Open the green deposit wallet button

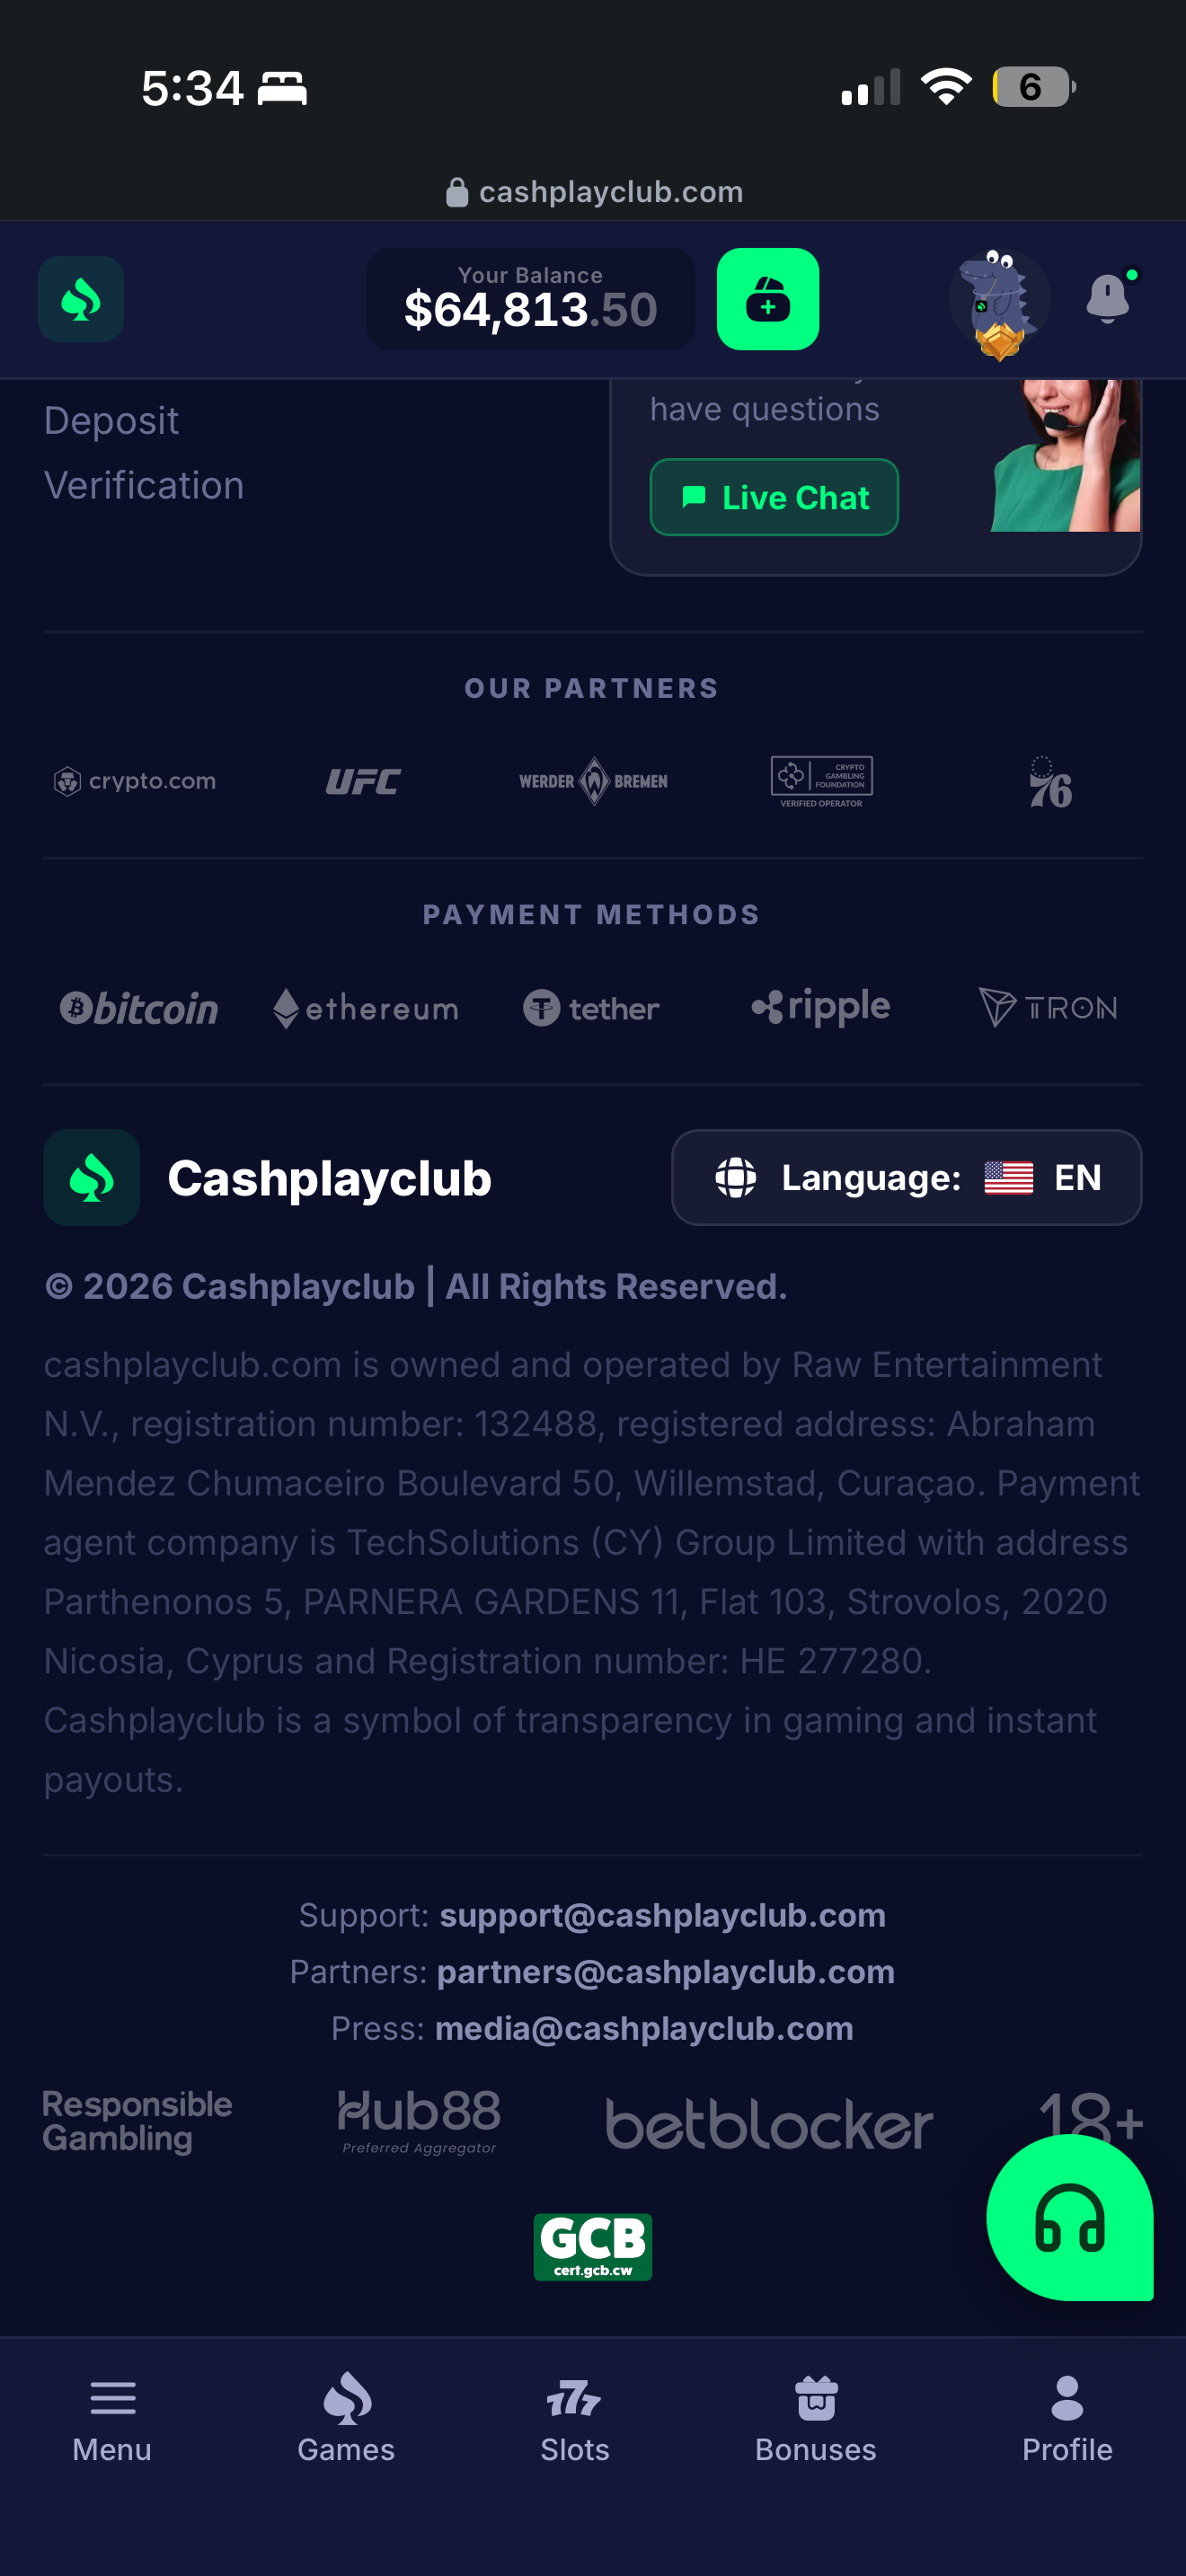tap(768, 299)
